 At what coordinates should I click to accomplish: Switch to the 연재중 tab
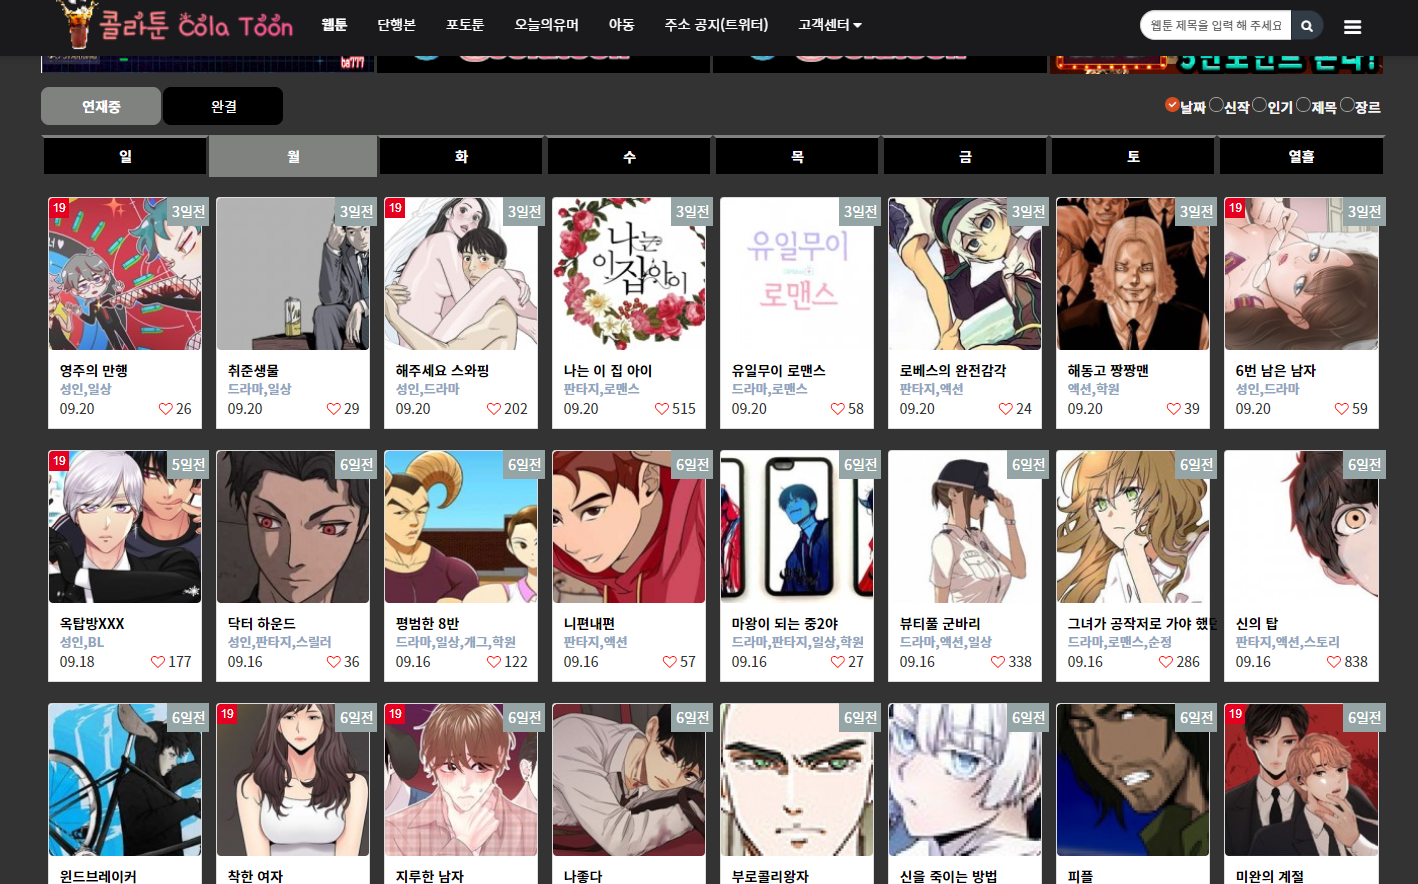coord(101,106)
